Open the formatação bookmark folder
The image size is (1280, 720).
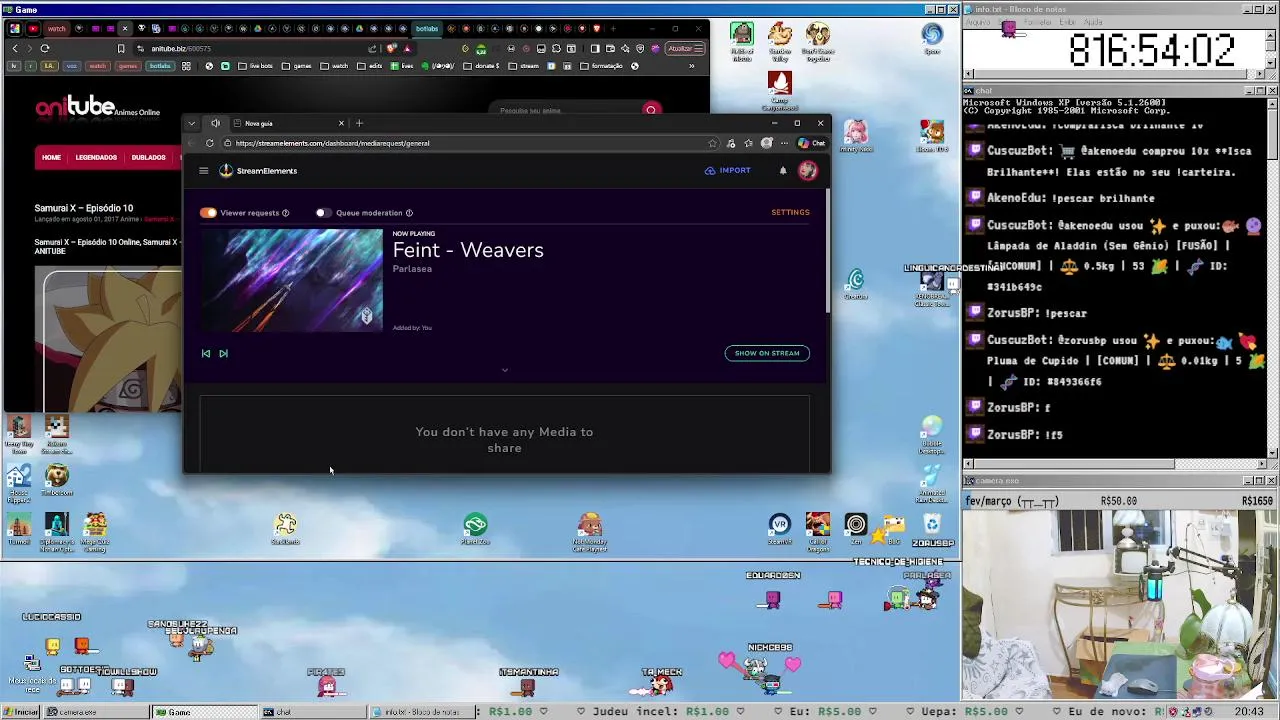tap(601, 66)
